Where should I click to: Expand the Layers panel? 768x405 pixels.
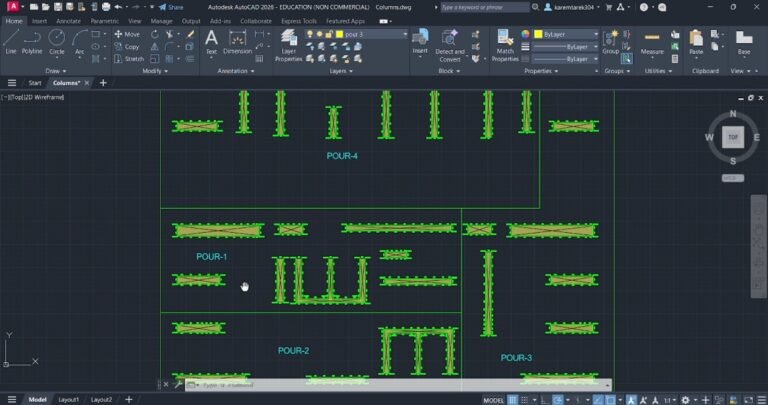click(x=341, y=71)
